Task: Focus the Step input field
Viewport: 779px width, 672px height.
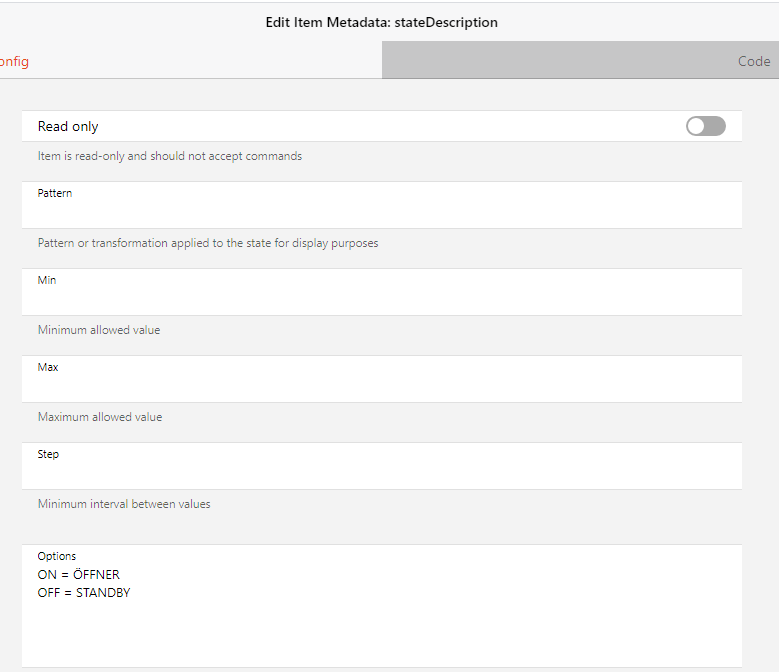Action: [380, 473]
